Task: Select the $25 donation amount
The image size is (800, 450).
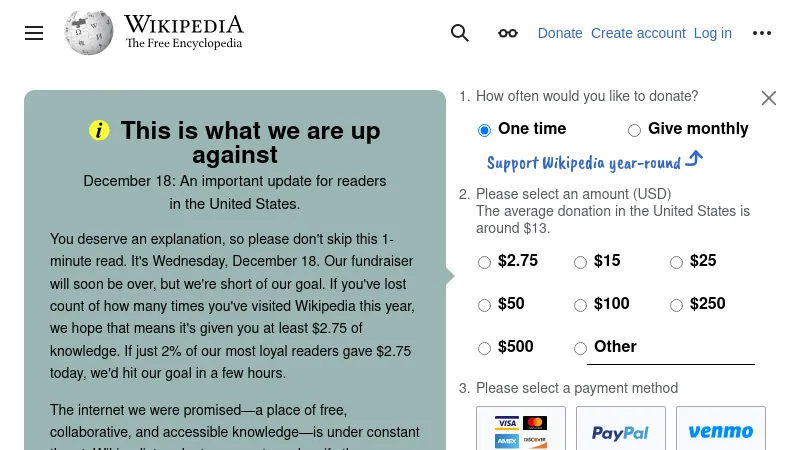Action: tap(676, 262)
